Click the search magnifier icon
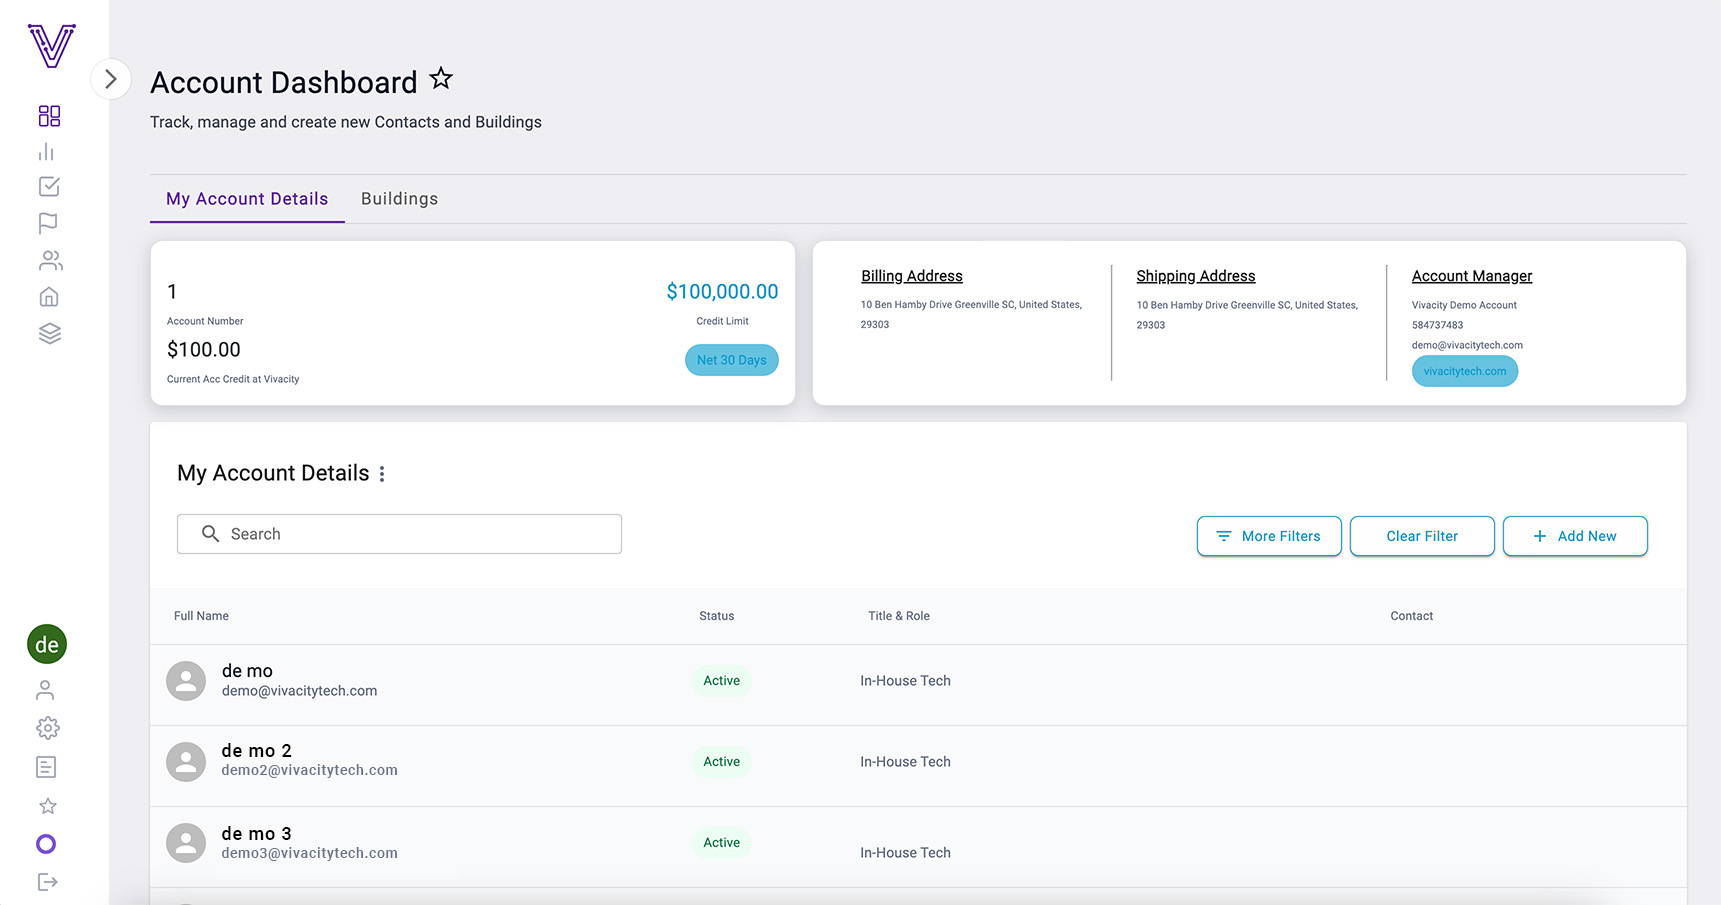The width and height of the screenshot is (1721, 905). (210, 534)
